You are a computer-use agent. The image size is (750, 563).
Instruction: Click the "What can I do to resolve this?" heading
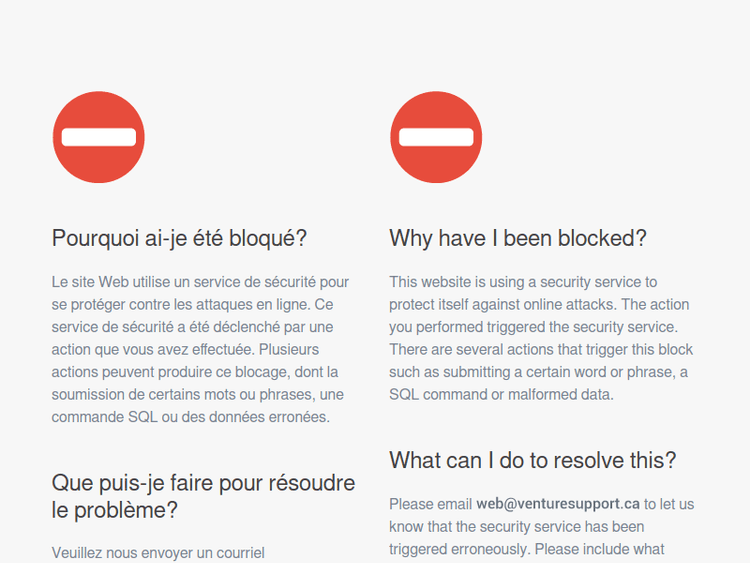click(532, 460)
